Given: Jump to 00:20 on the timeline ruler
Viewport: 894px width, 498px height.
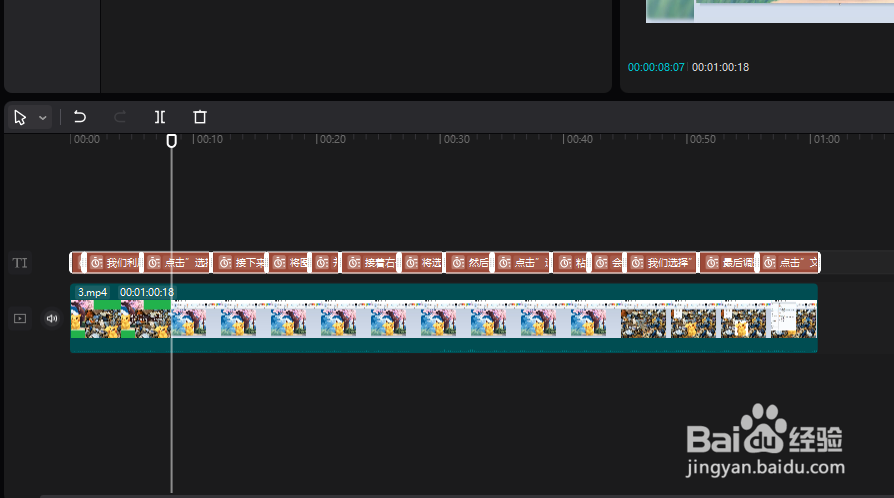Looking at the screenshot, I should pos(332,139).
